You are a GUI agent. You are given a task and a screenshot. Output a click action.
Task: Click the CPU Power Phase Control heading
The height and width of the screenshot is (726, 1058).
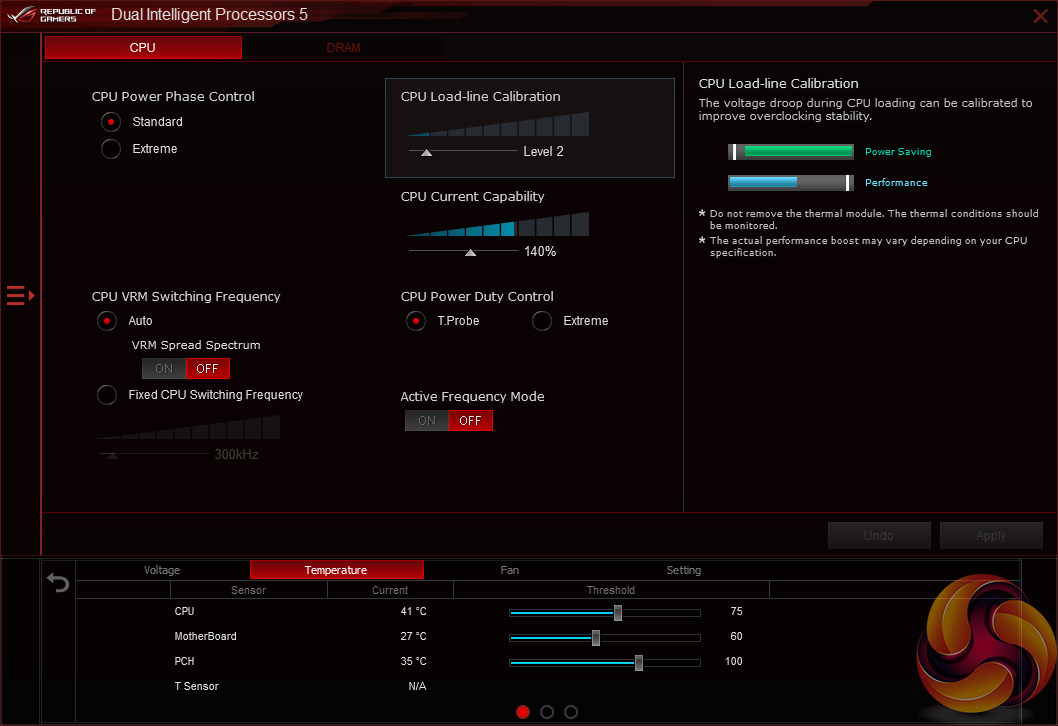click(173, 96)
